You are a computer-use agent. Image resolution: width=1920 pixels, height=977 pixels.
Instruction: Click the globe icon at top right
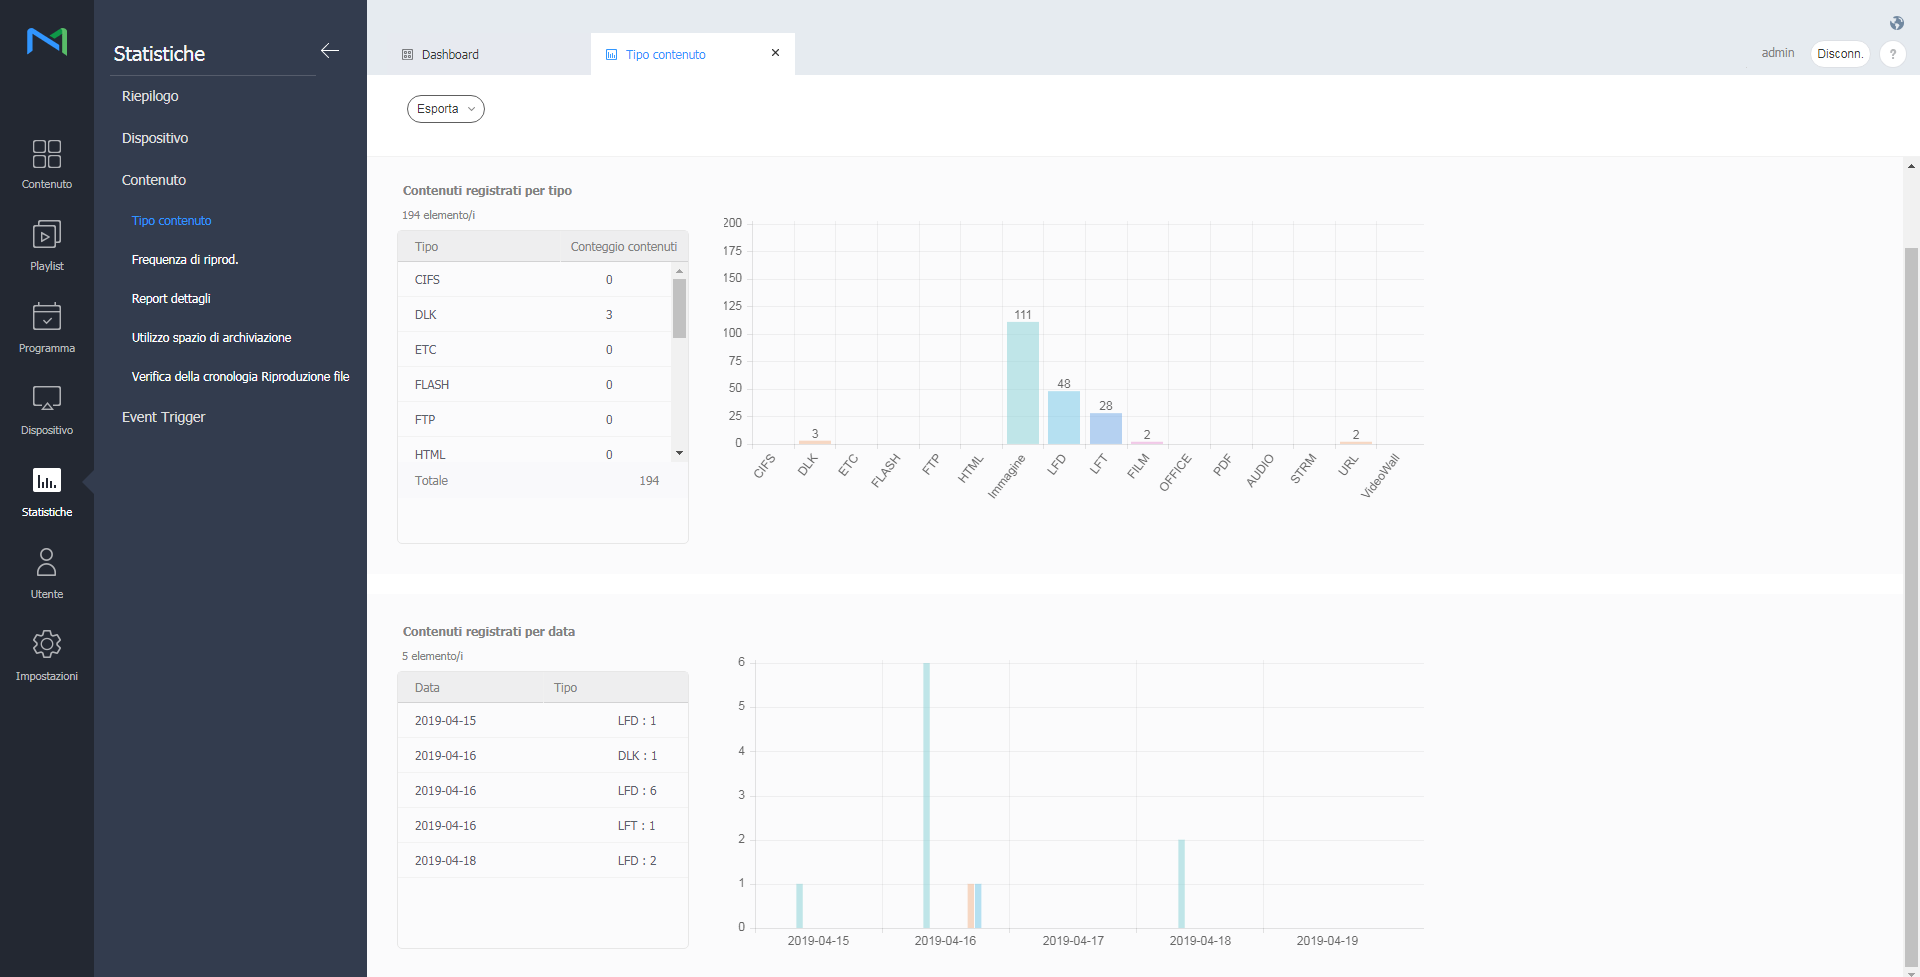point(1897,23)
